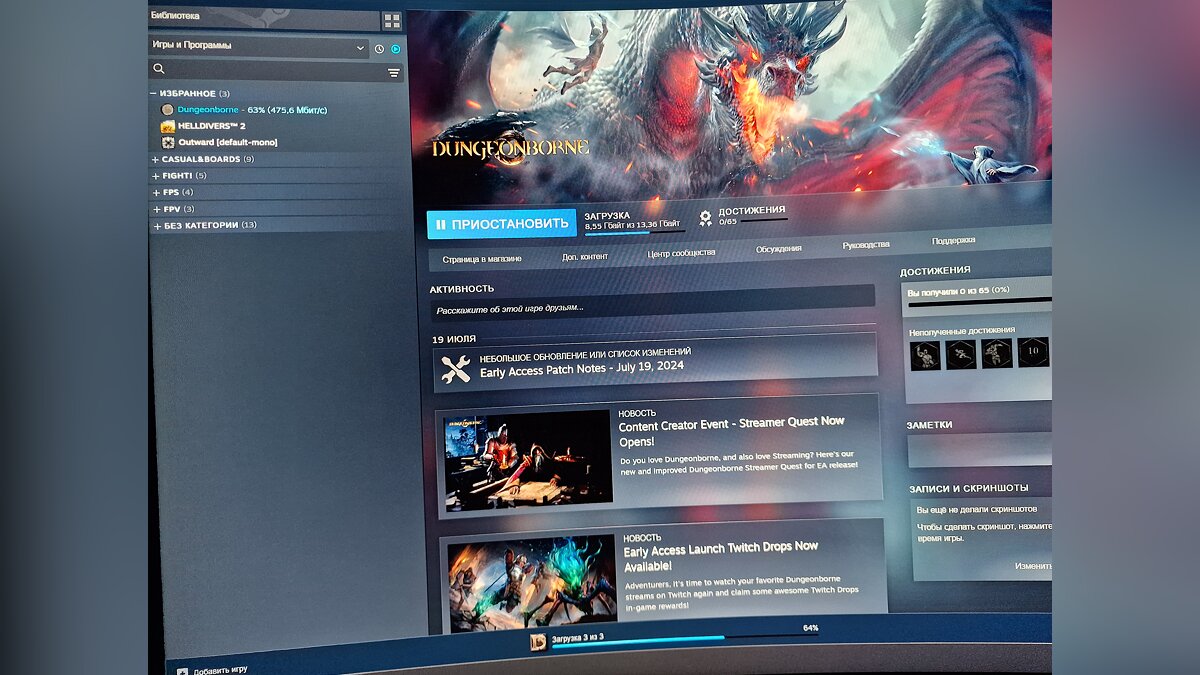
Task: Open the advanced filter options icon
Action: (x=393, y=73)
